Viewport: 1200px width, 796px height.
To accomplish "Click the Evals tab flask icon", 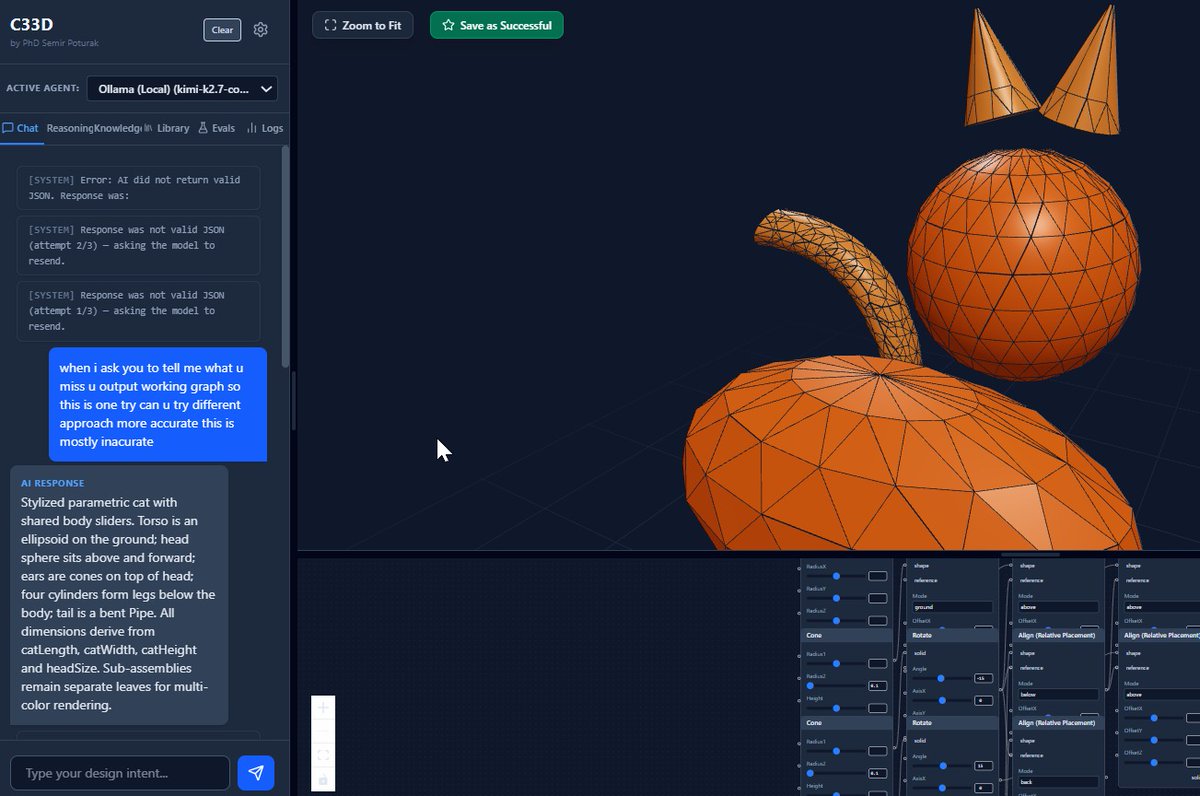I will (203, 128).
